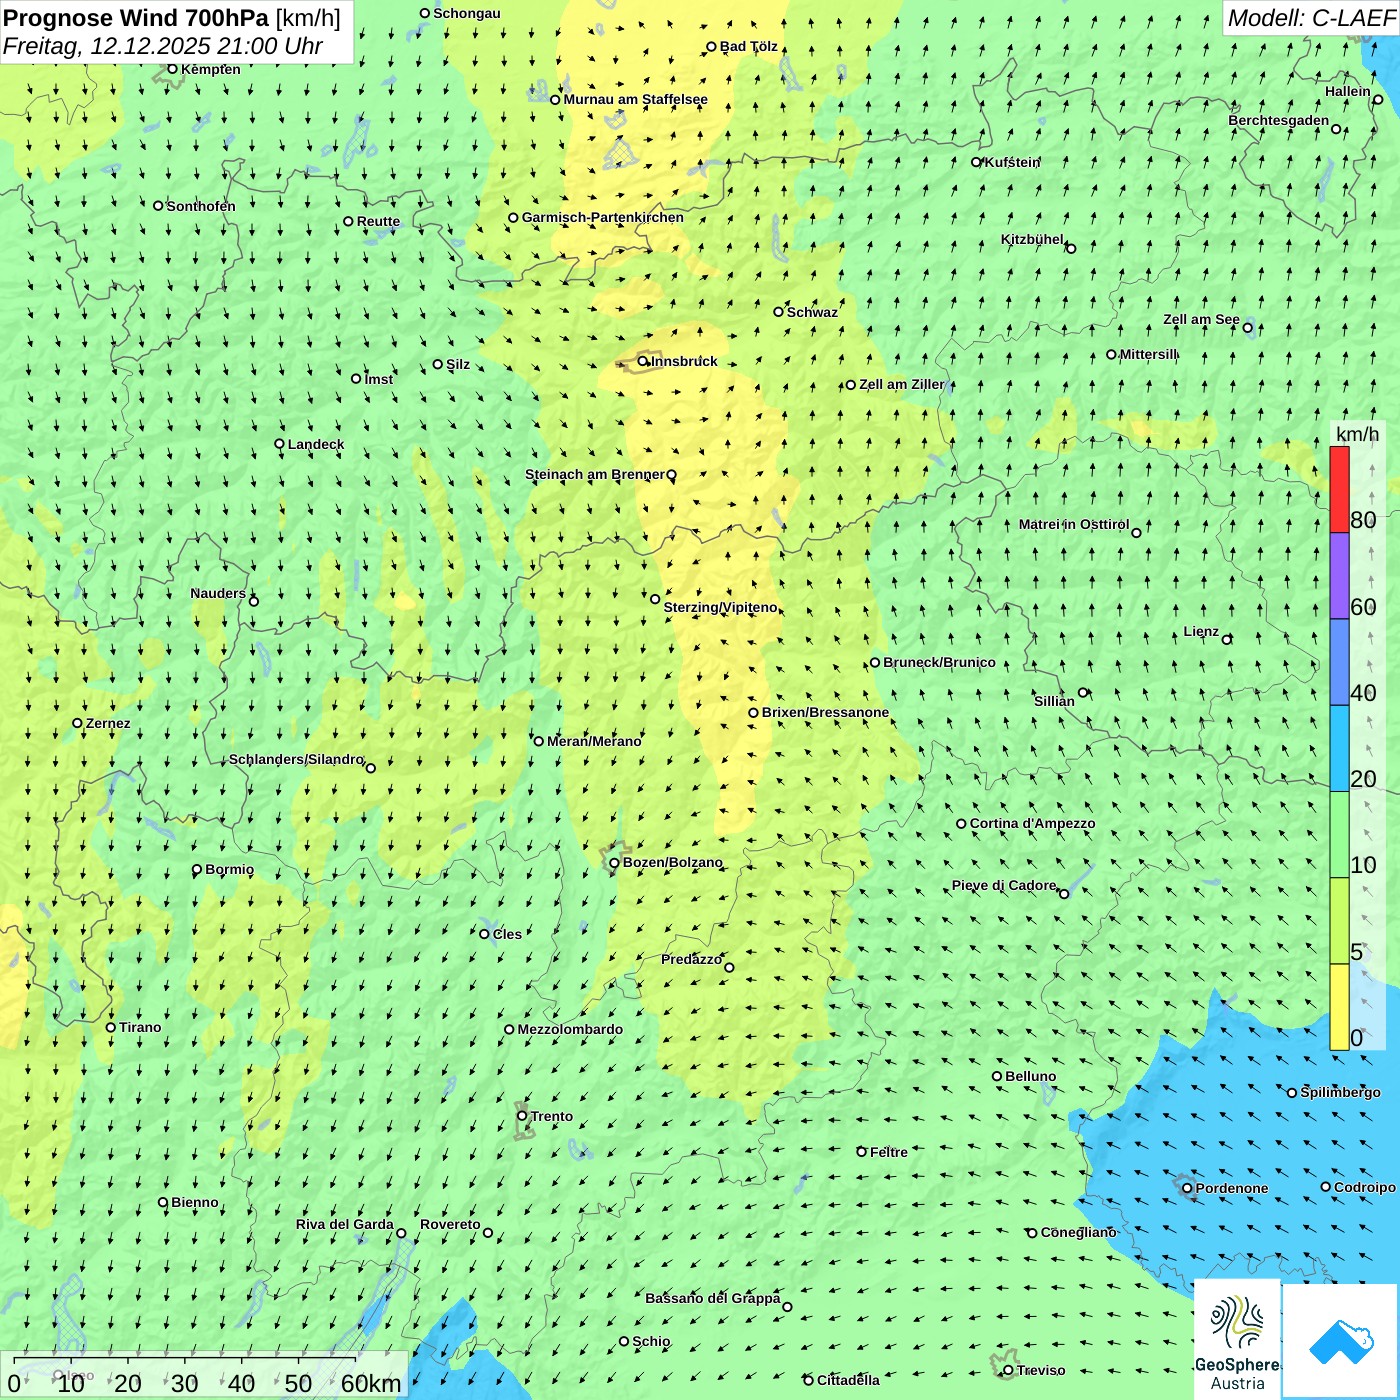Click the 'Landeck' label
Image resolution: width=1400 pixels, height=1400 pixels.
(316, 444)
